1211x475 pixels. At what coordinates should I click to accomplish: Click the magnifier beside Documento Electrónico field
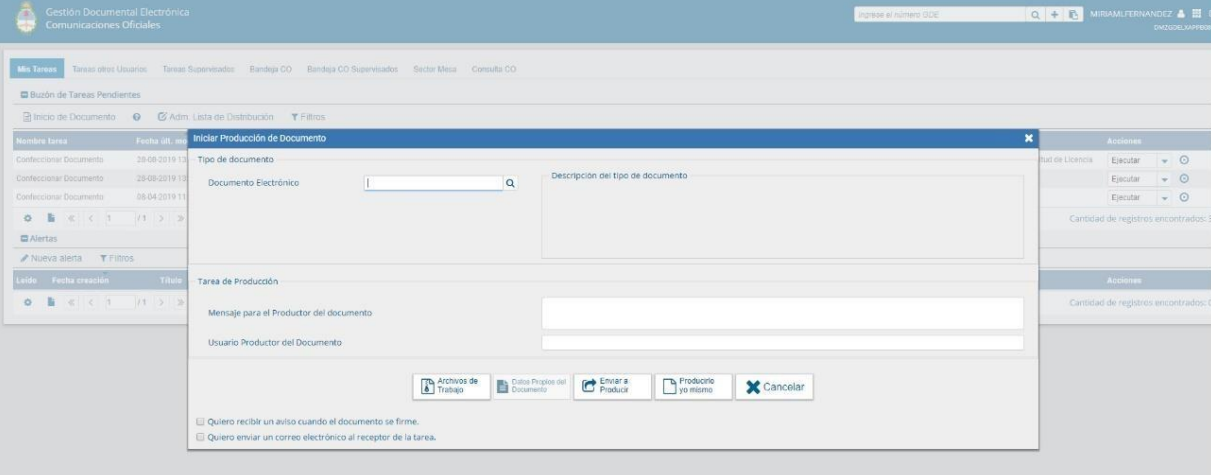click(x=509, y=184)
